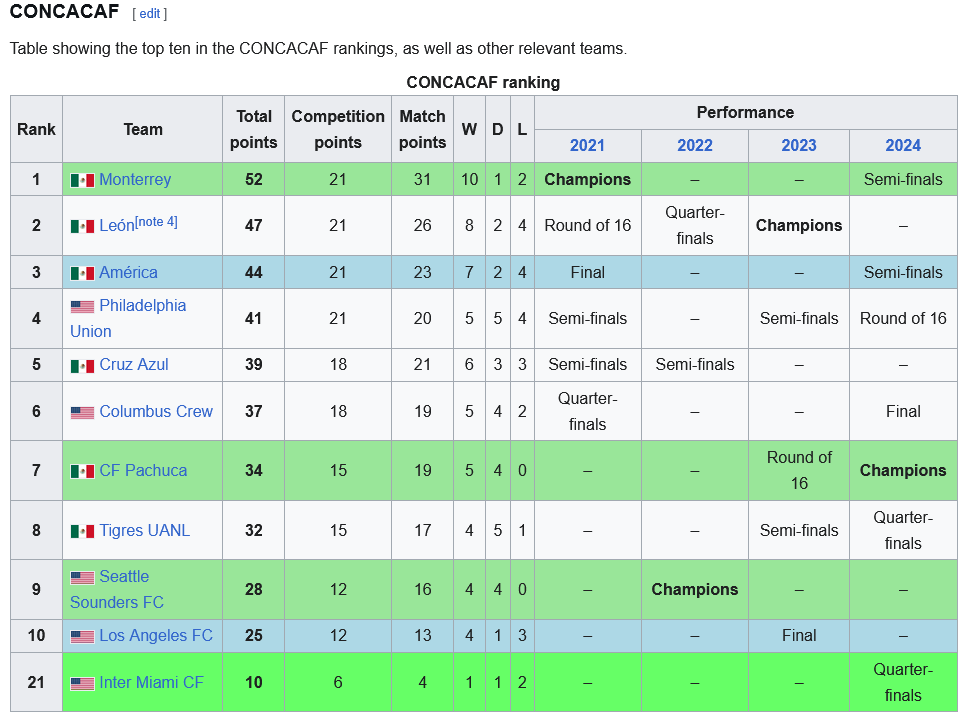Click Inter Miami's 2024 Quarter-finals cell
This screenshot has width=973, height=724.
[903, 682]
